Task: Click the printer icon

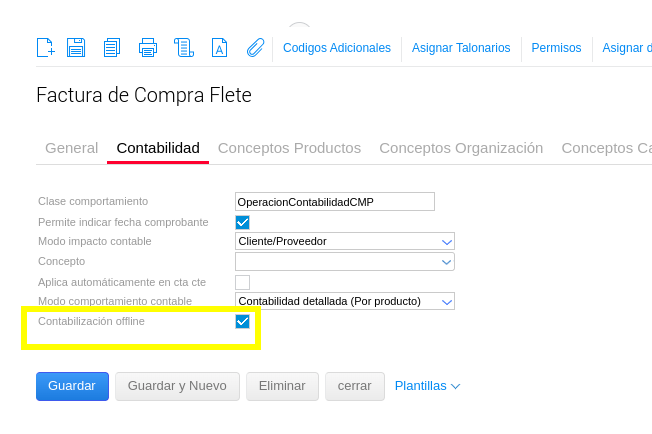Action: 148,47
